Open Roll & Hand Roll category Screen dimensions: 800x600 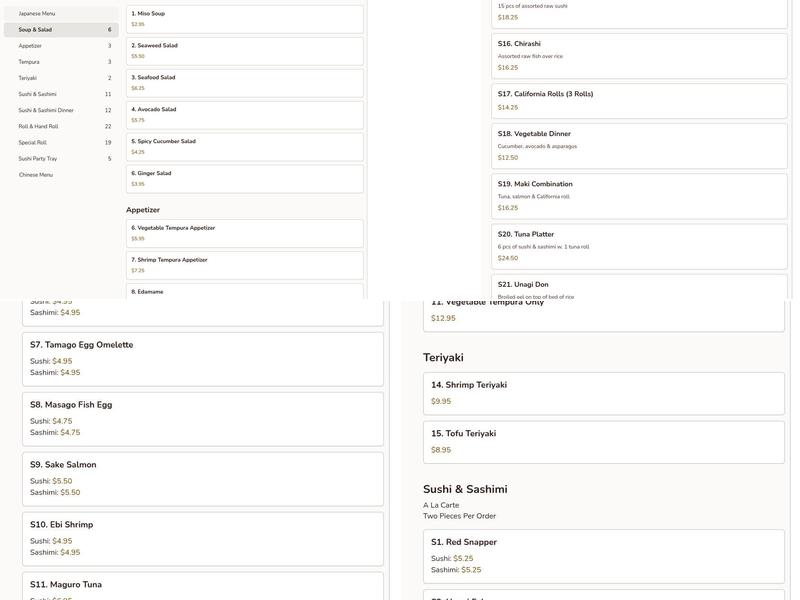[60, 126]
